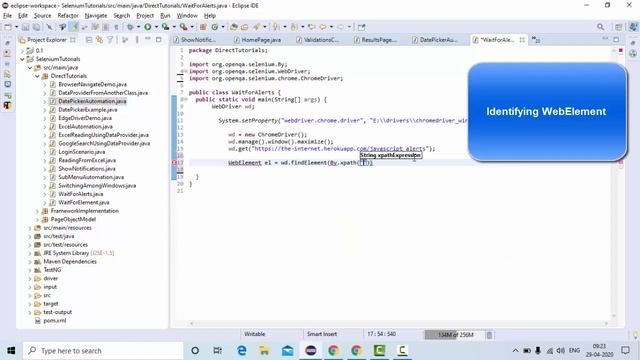The height and width of the screenshot is (360, 640).
Task: Click the heap status 134M of 256M bar
Action: (x=455, y=335)
